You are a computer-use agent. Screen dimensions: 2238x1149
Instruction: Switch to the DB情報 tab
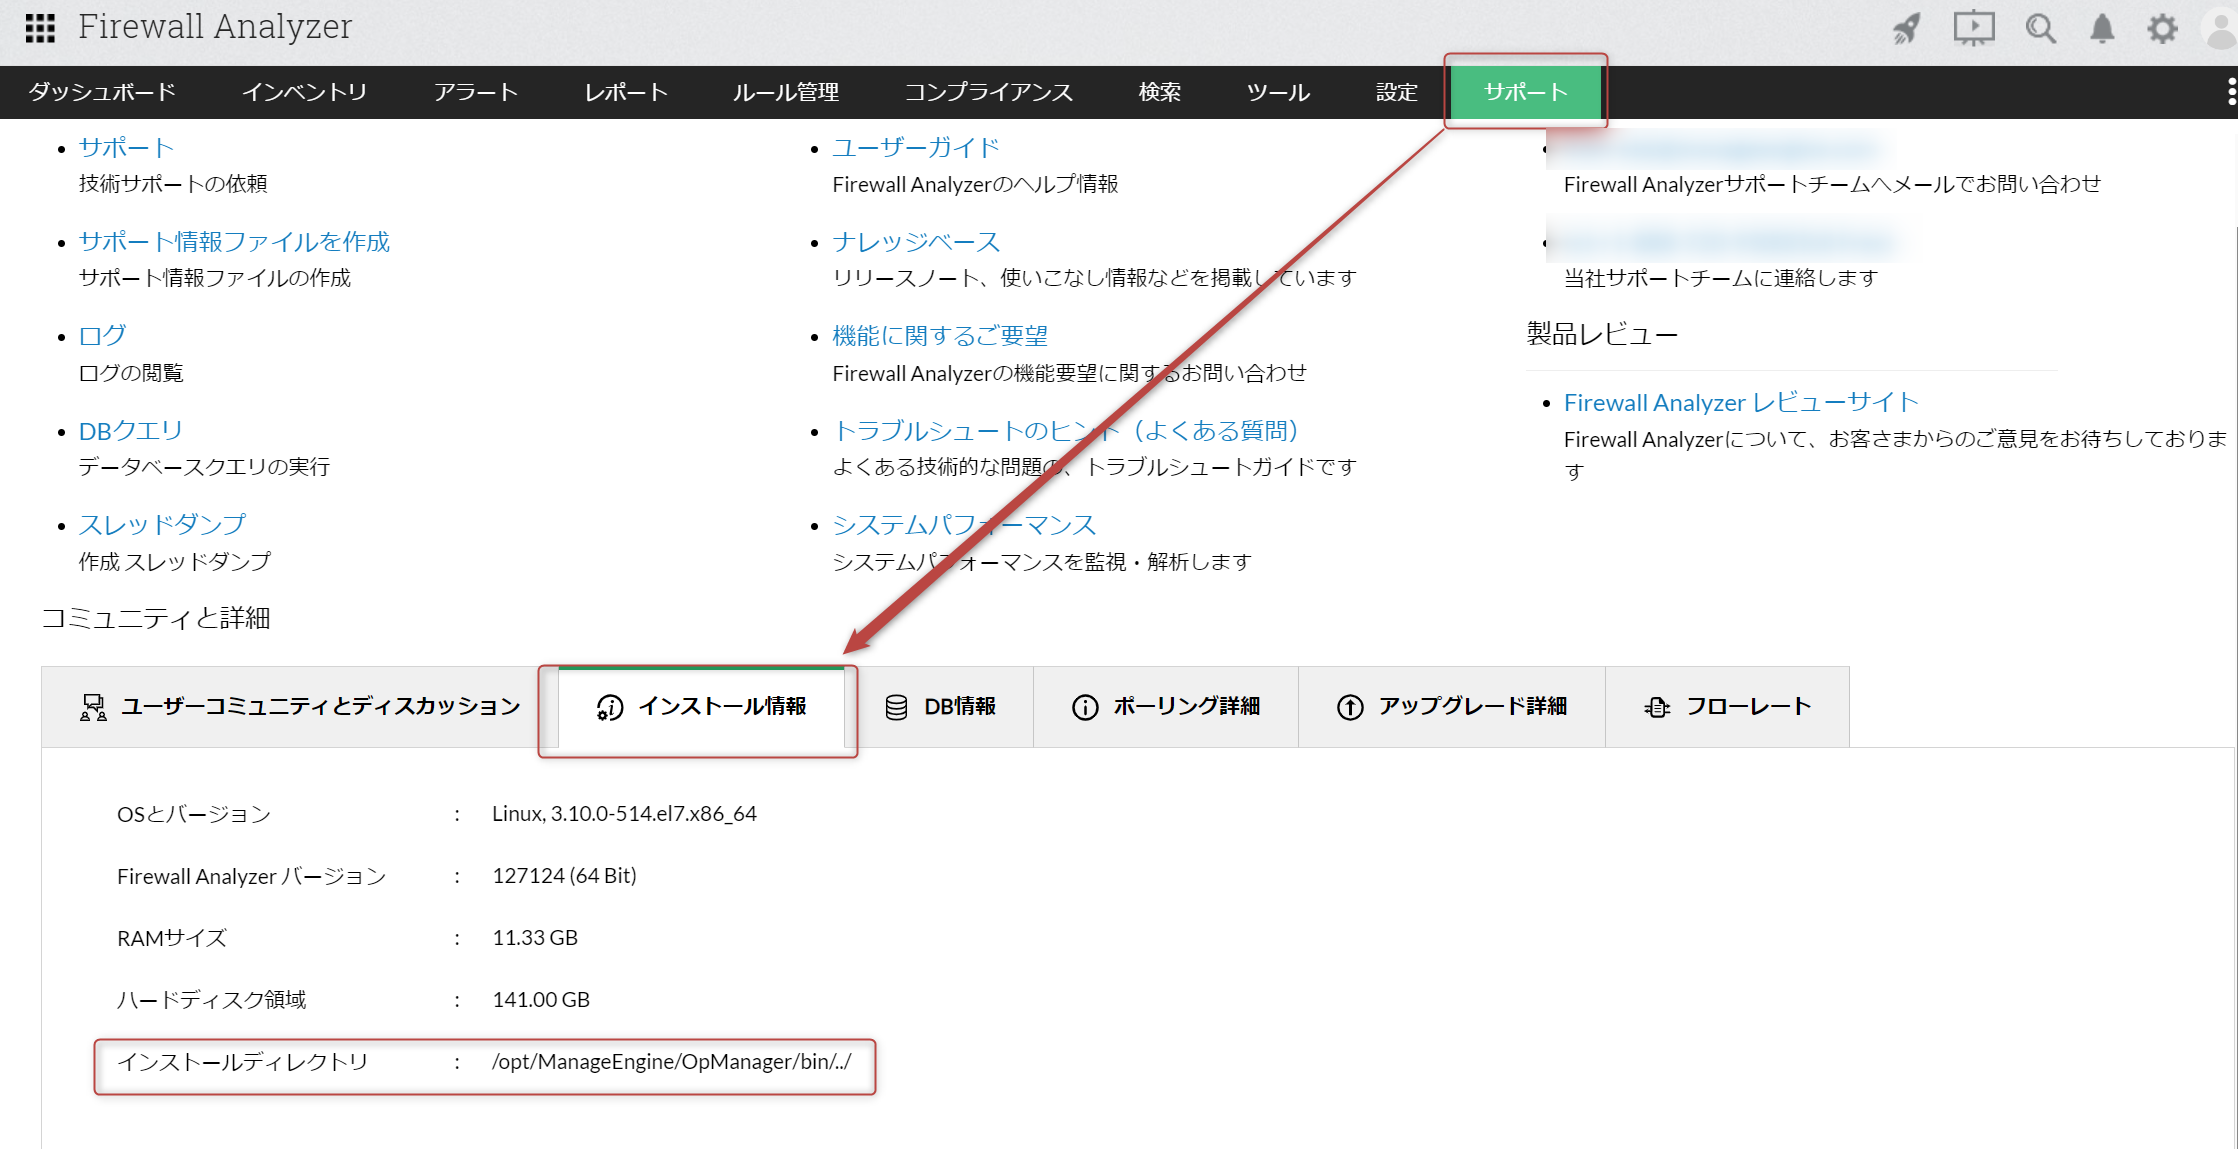pyautogui.click(x=941, y=707)
